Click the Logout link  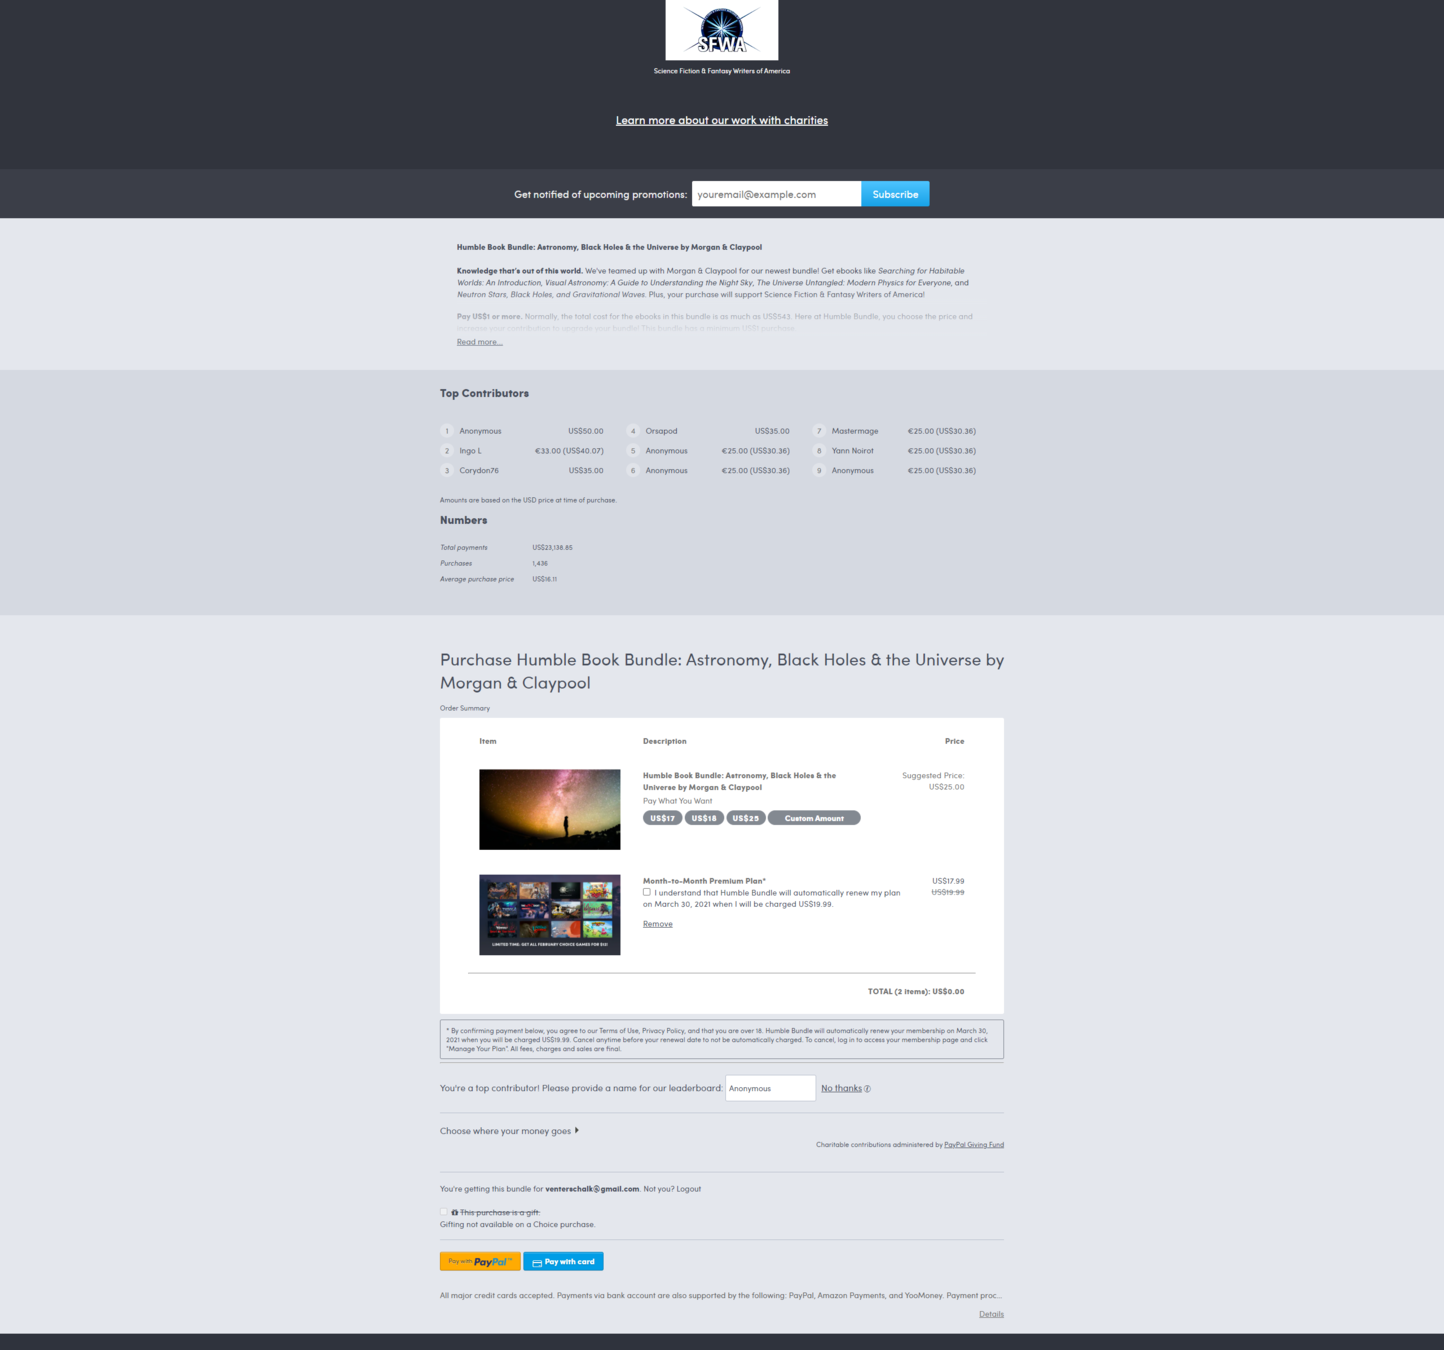pyautogui.click(x=688, y=1189)
